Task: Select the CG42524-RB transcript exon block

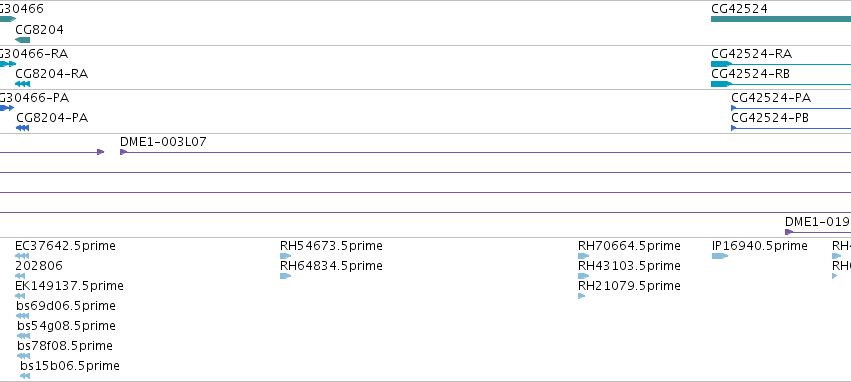Action: pyautogui.click(x=721, y=84)
